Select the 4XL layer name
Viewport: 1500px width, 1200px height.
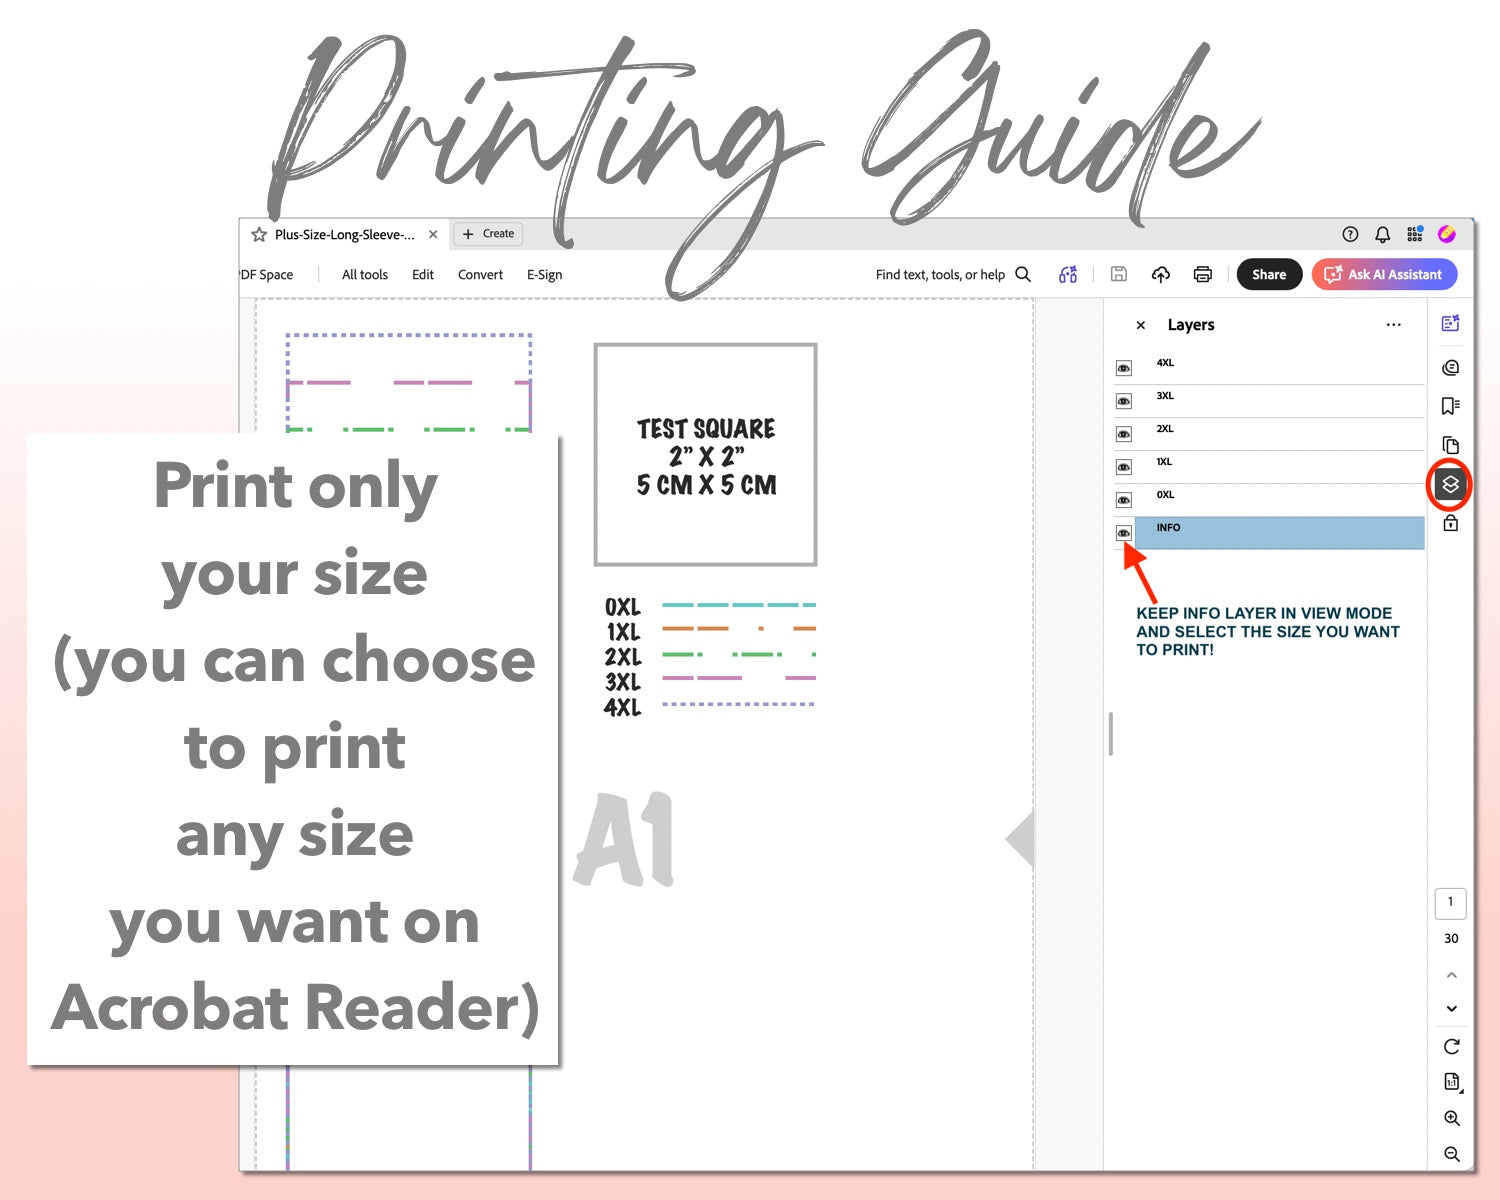tap(1165, 363)
